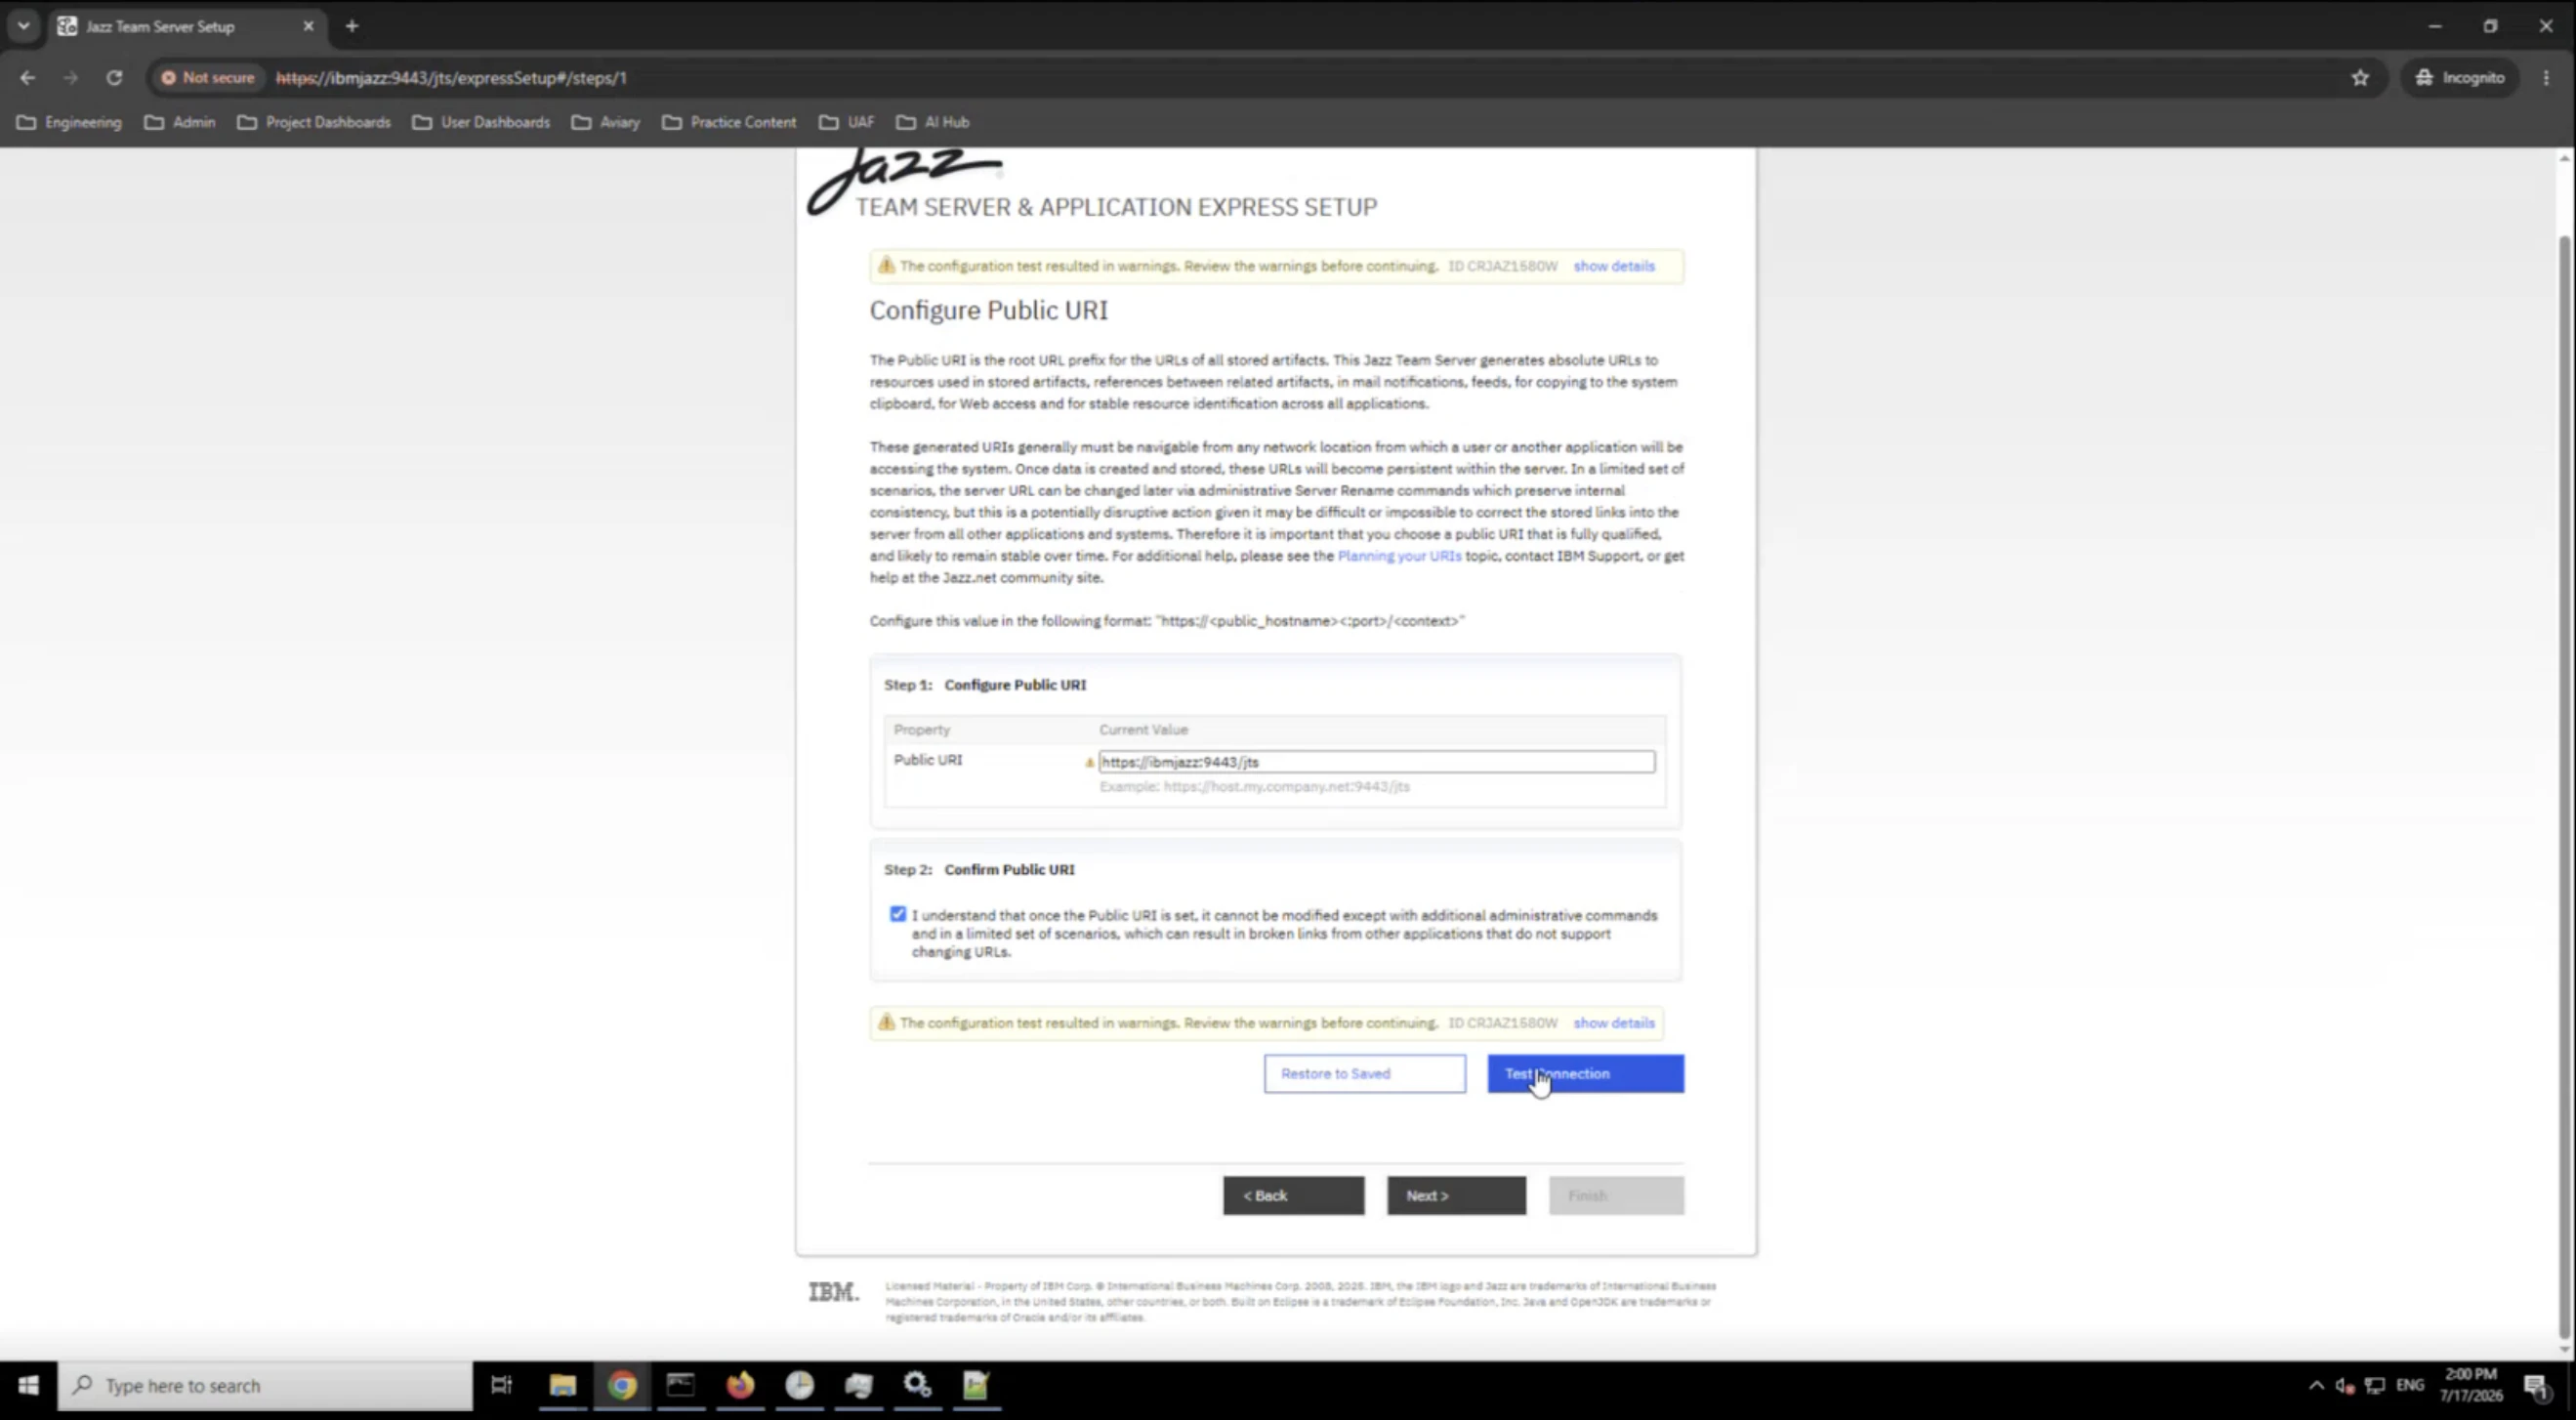
Task: Click the muted volume tray icon
Action: pyautogui.click(x=2345, y=1386)
